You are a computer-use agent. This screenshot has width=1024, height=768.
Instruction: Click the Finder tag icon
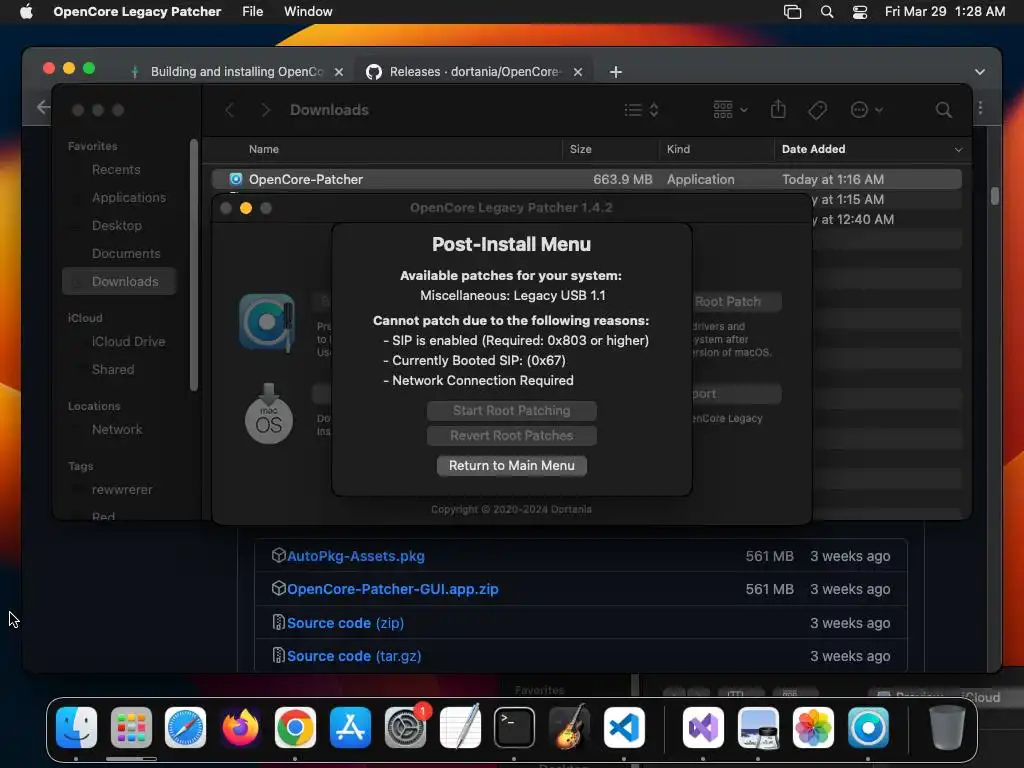[x=817, y=110]
